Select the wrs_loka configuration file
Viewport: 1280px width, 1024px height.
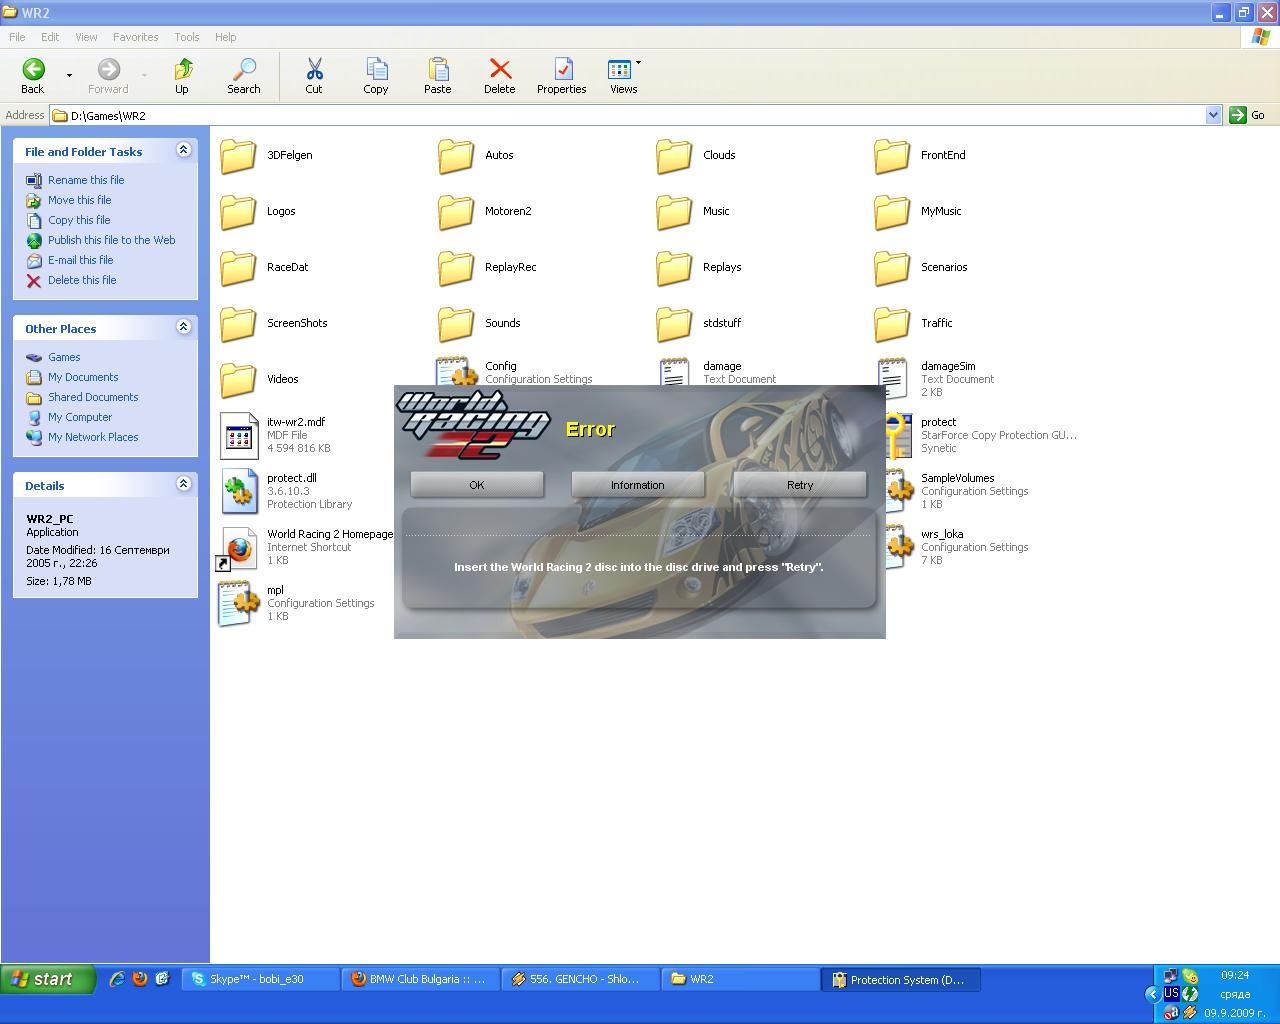pos(957,548)
